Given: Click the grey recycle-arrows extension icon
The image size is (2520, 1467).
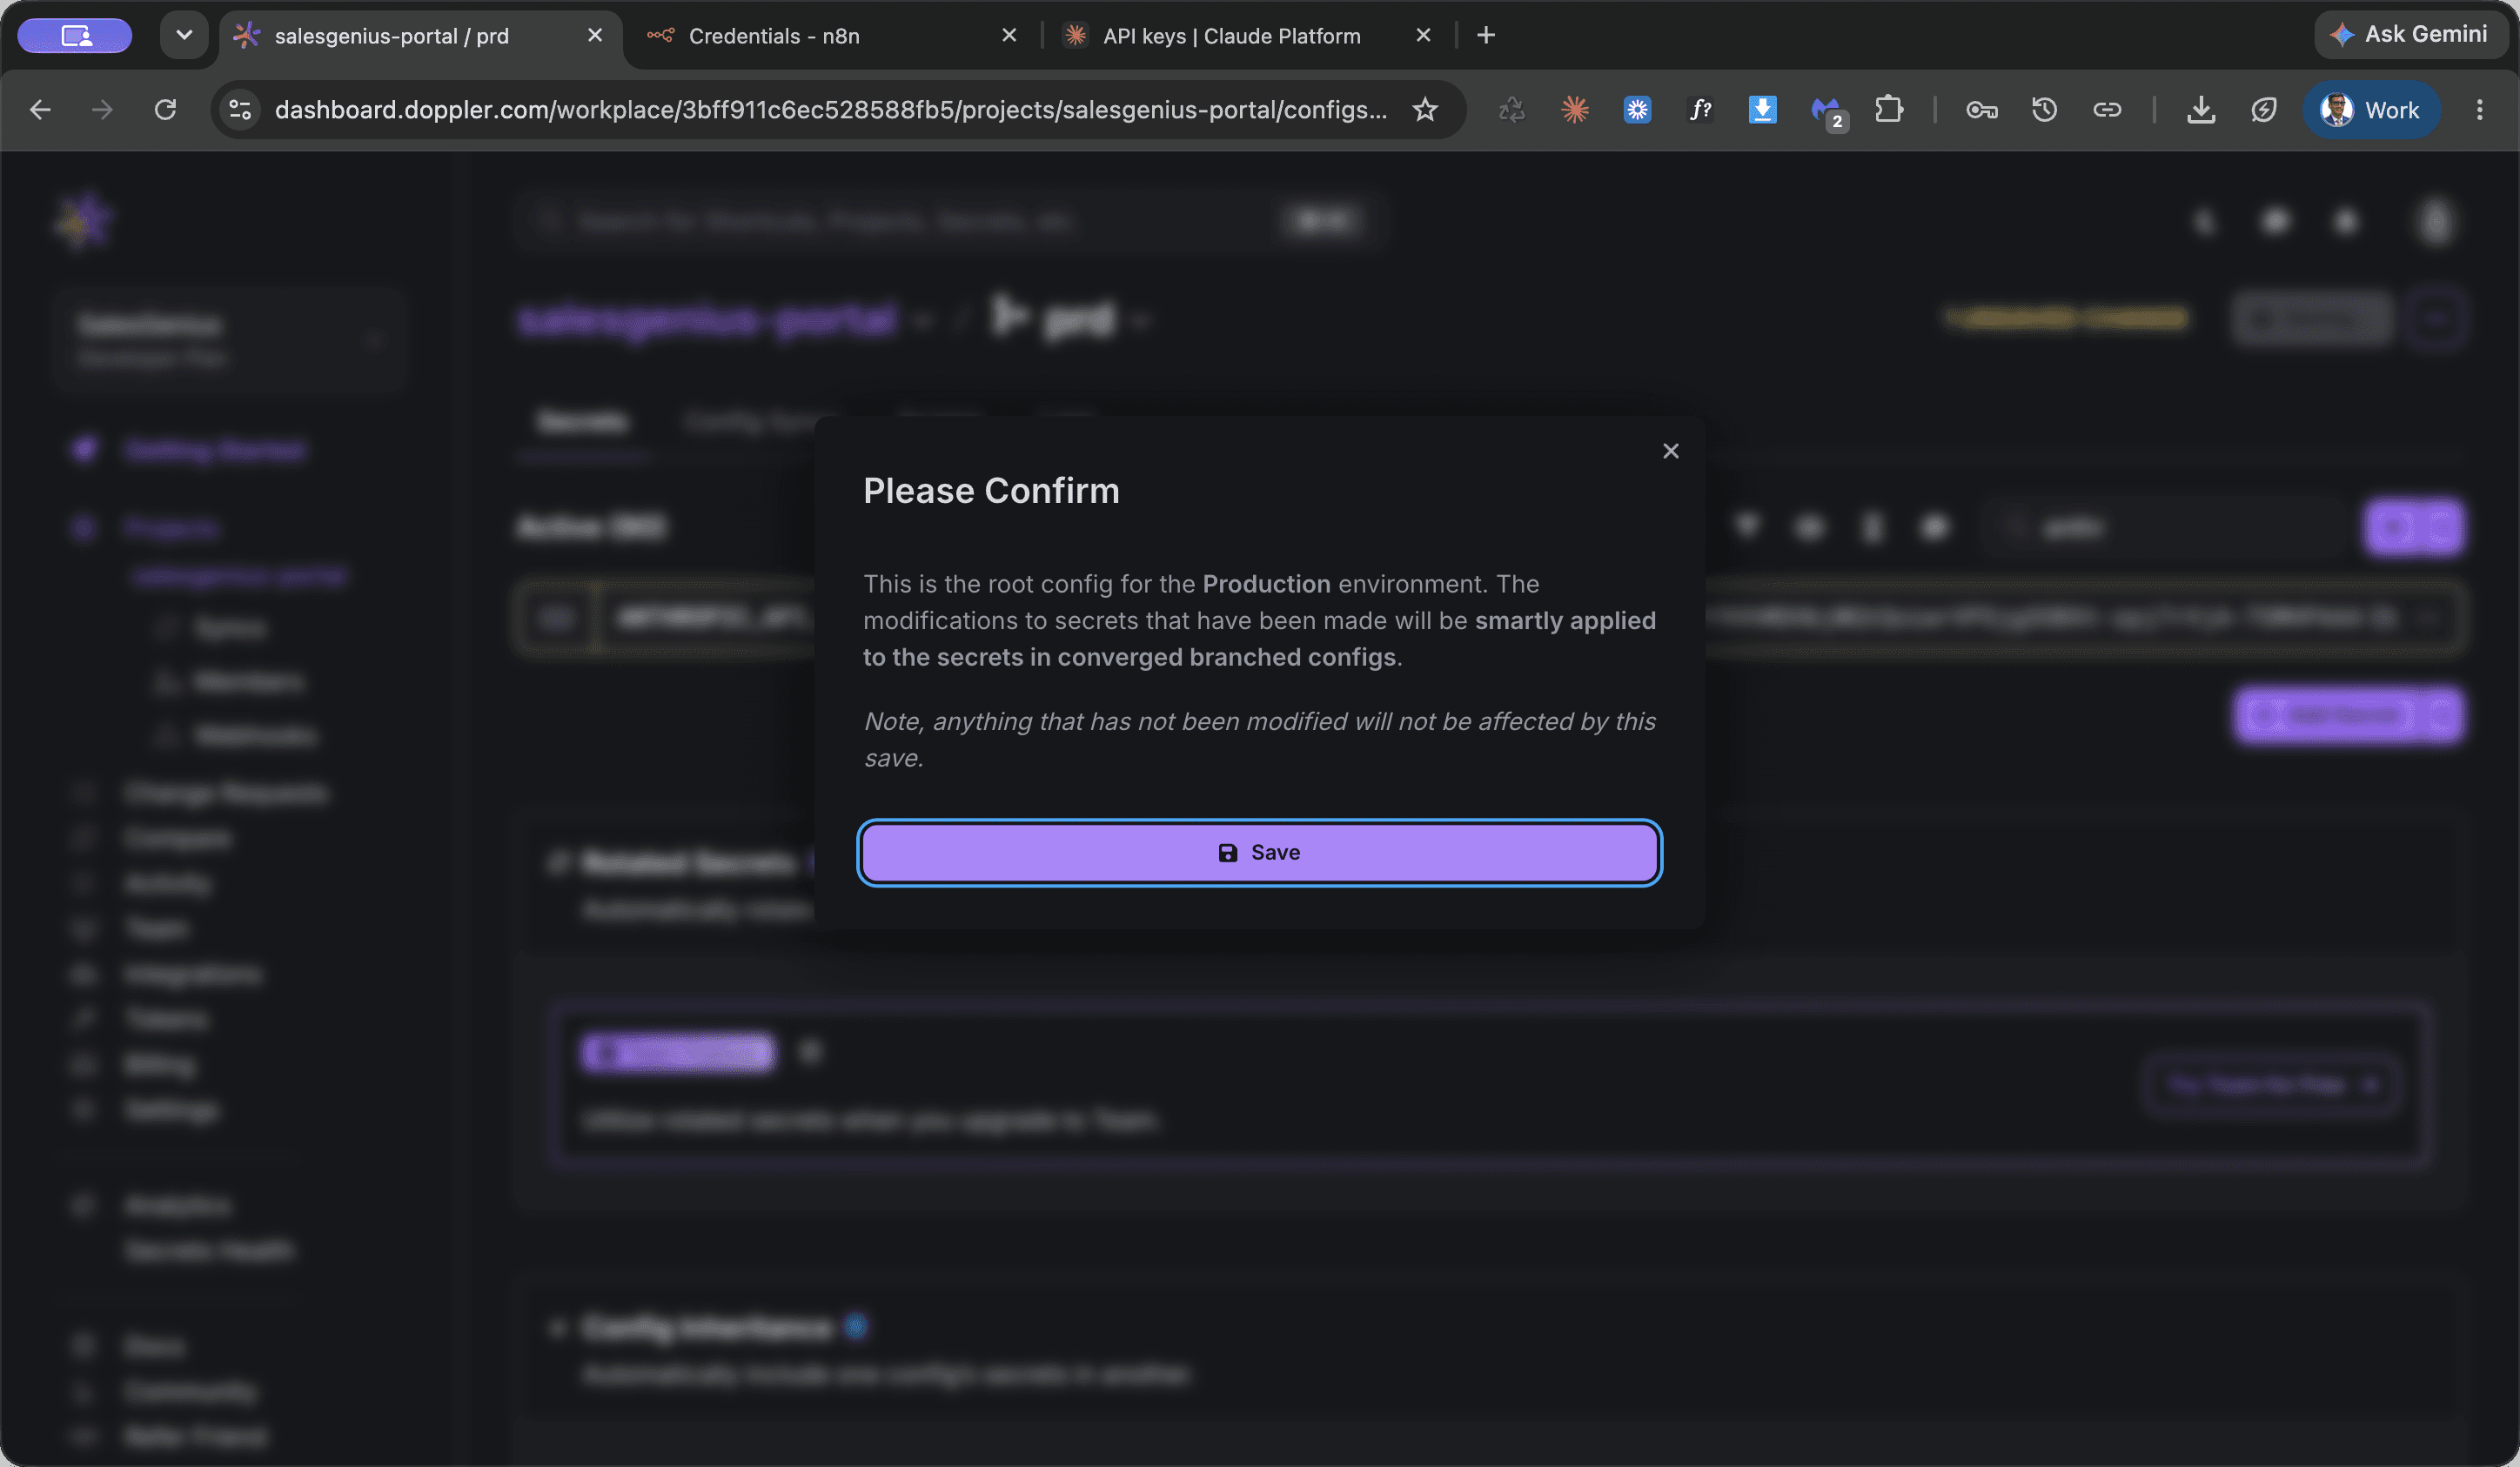Looking at the screenshot, I should (x=1512, y=110).
